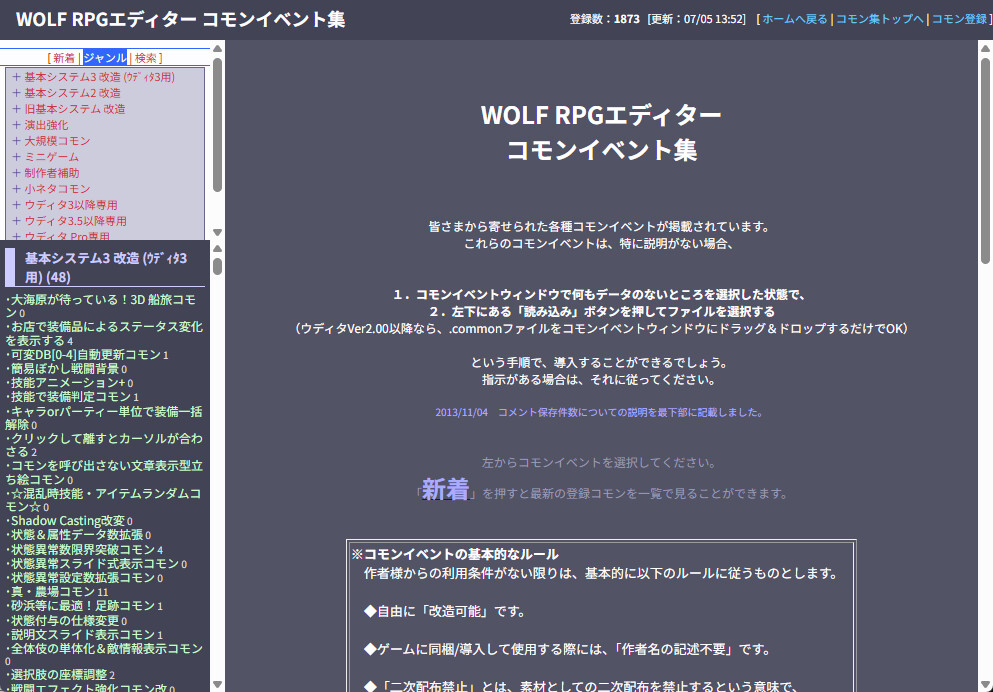The width and height of the screenshot is (993, 692).
Task: Click main page scrollbar up arrow
Action: pyautogui.click(x=985, y=48)
